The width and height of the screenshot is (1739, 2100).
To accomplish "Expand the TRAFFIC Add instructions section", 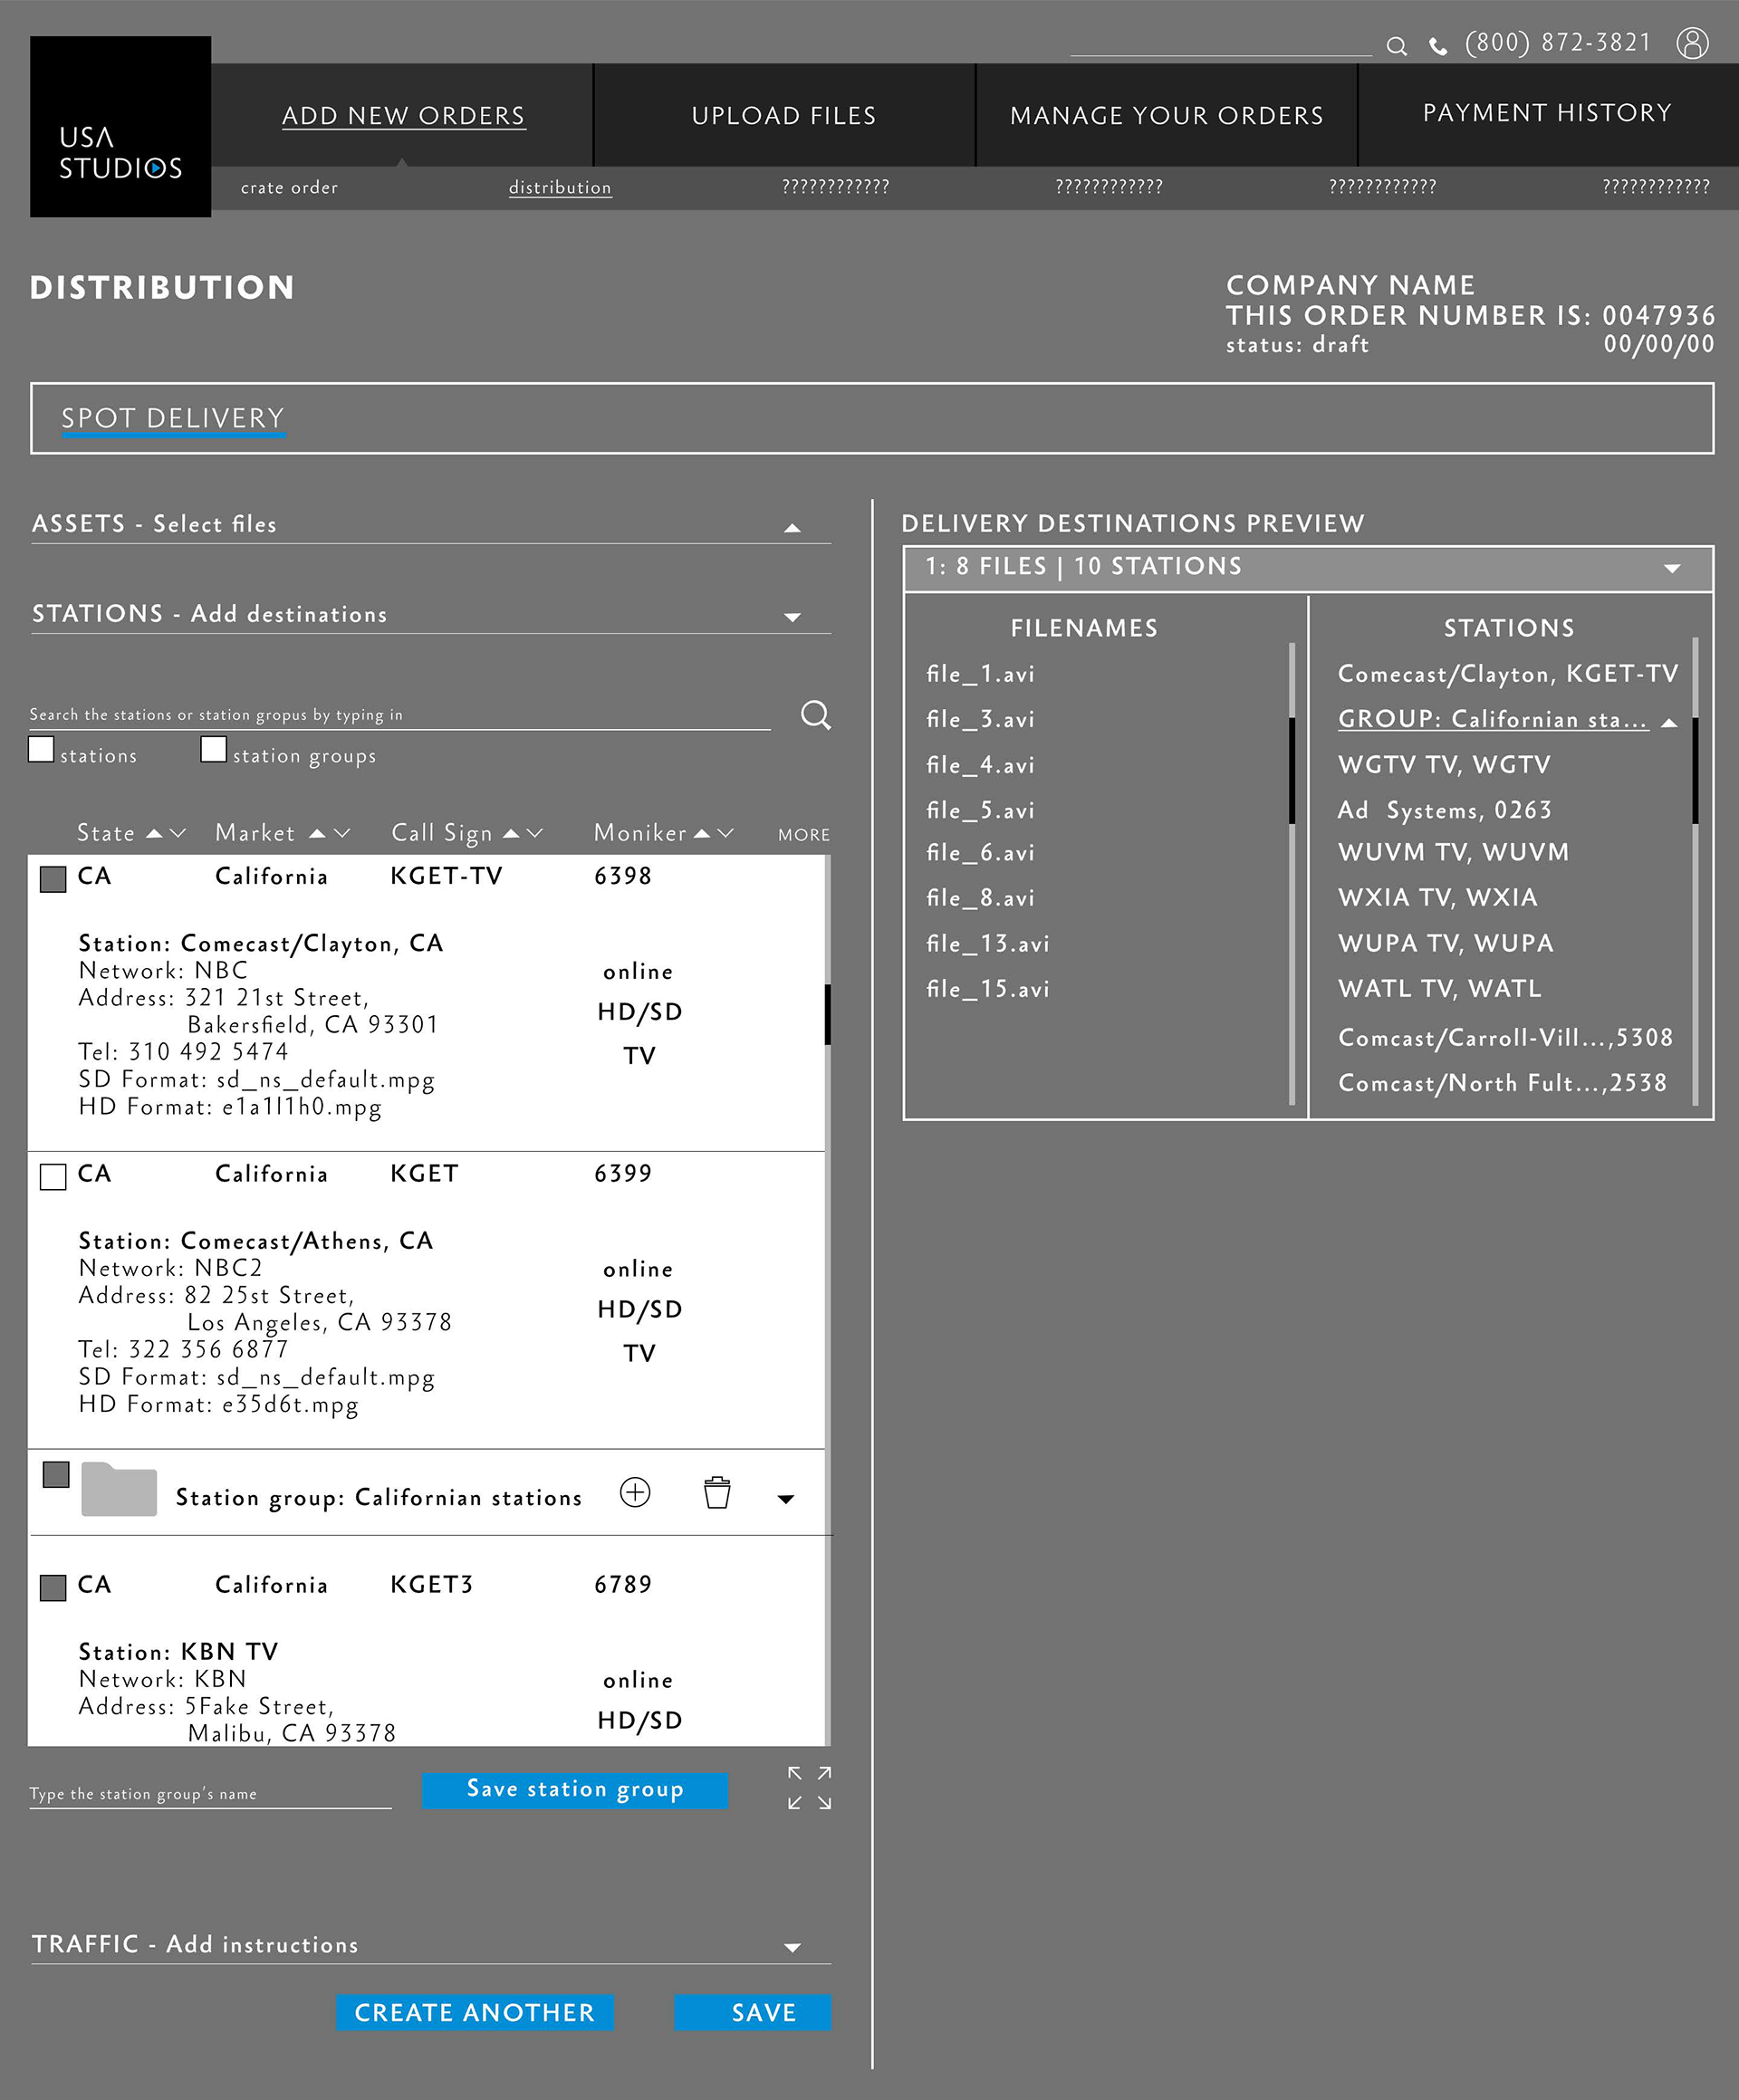I will click(792, 1947).
